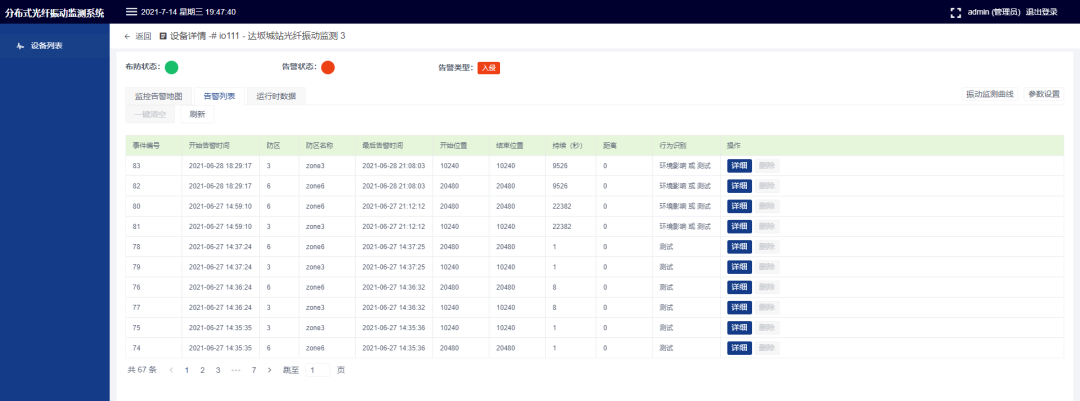This screenshot has height=401, width=1080.
Task: Switch to the 运行时数据 tab
Action: (276, 96)
